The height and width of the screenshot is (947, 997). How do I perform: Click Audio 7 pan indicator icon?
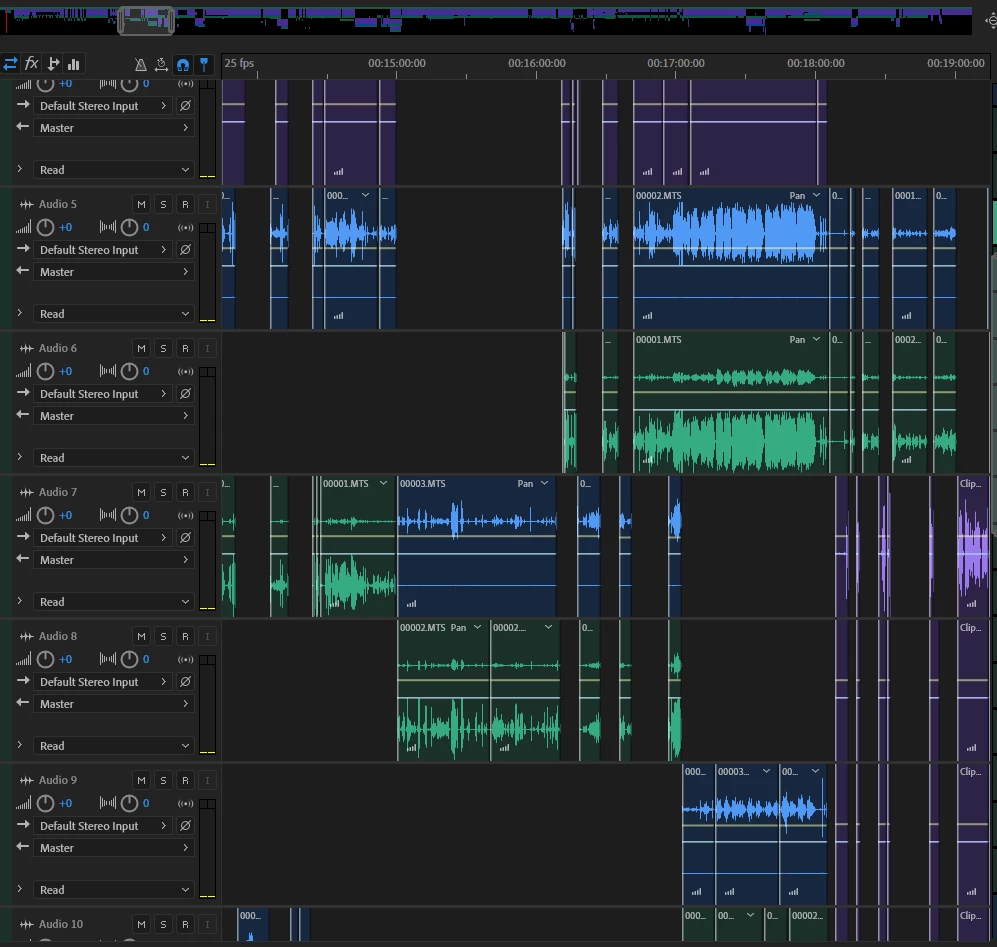click(108, 515)
